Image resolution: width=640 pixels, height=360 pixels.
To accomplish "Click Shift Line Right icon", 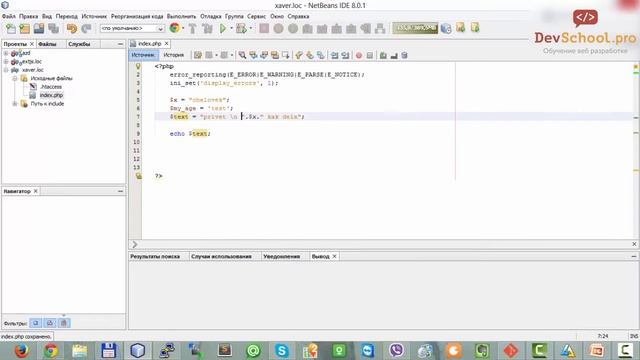I will (345, 55).
